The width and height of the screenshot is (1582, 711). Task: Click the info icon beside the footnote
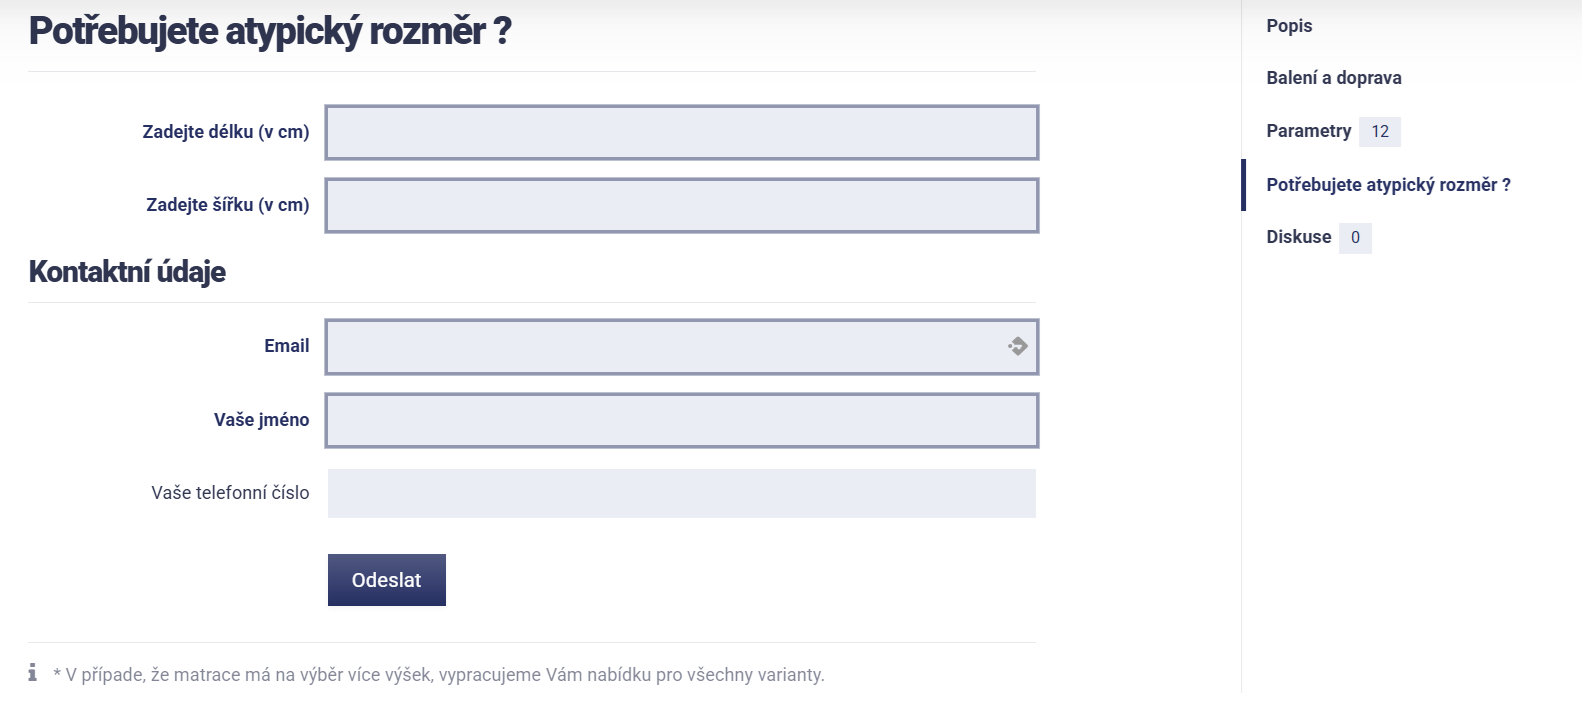tap(33, 672)
